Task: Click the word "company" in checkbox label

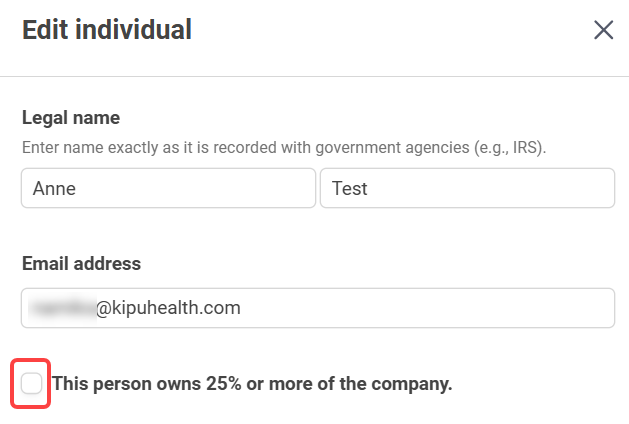Action: 414,383
